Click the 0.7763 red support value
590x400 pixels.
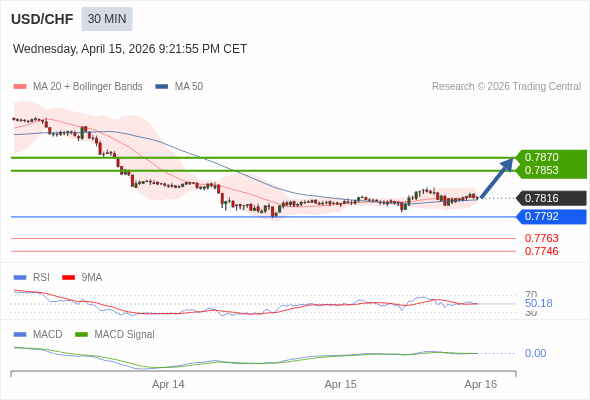[541, 238]
